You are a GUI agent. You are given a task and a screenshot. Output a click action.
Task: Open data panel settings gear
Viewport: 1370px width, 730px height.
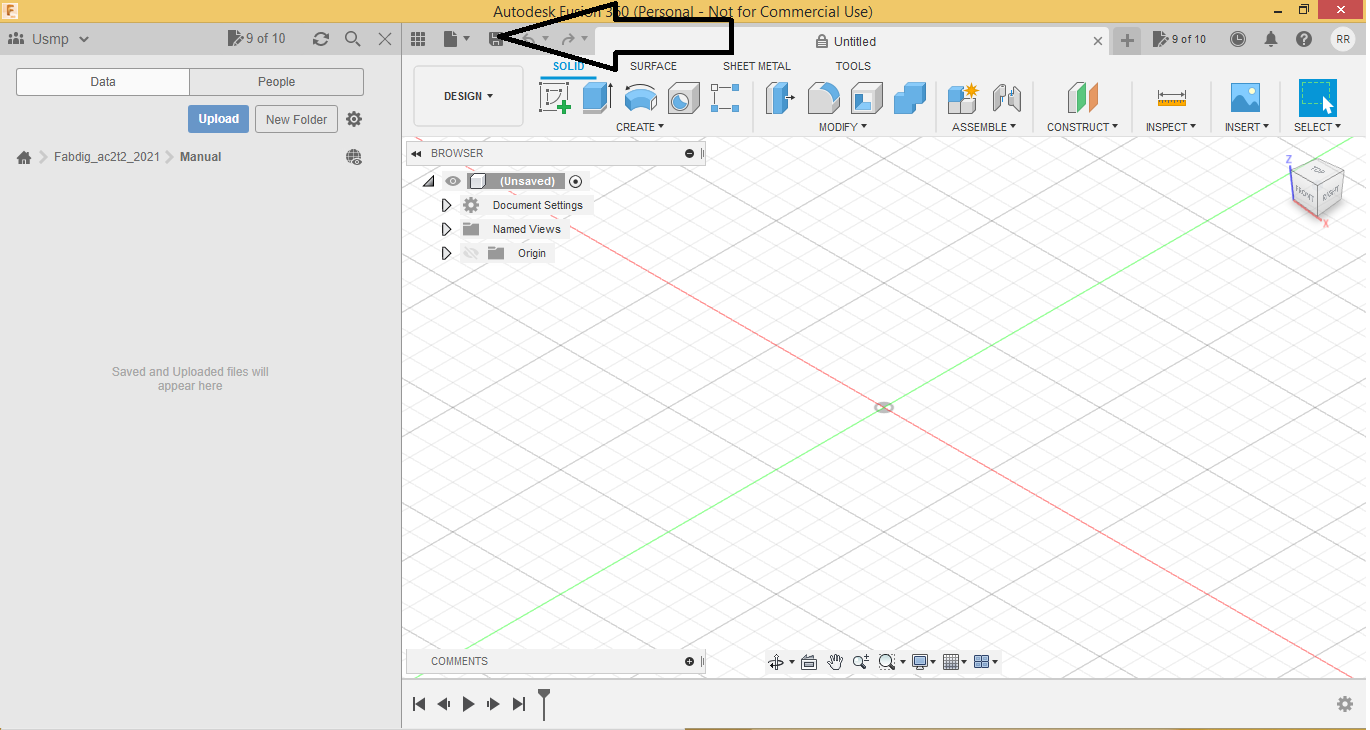pyautogui.click(x=354, y=119)
